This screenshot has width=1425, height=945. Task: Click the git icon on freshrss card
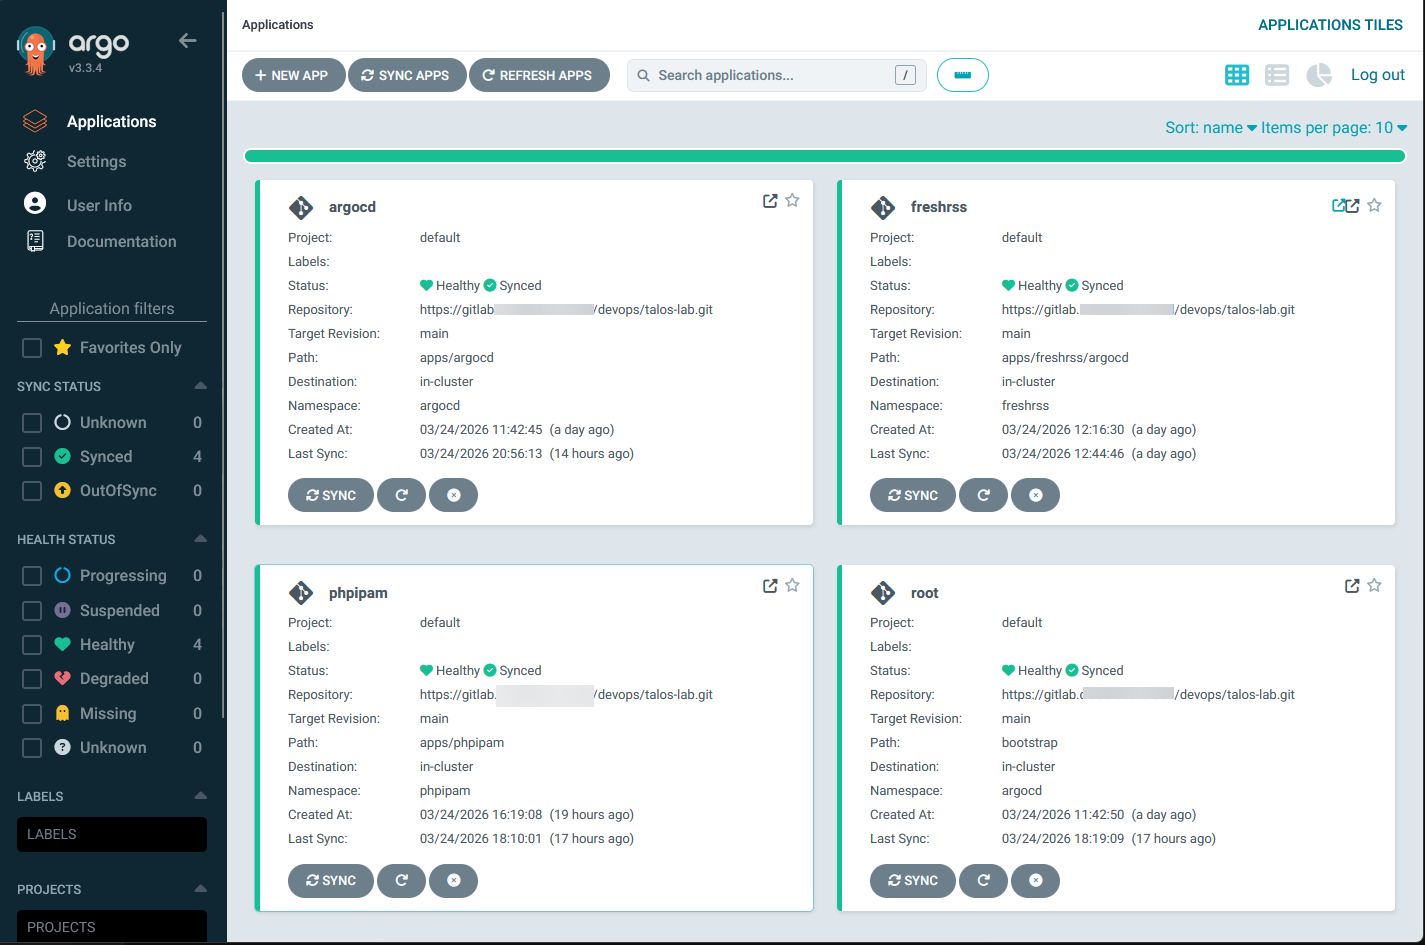883,207
